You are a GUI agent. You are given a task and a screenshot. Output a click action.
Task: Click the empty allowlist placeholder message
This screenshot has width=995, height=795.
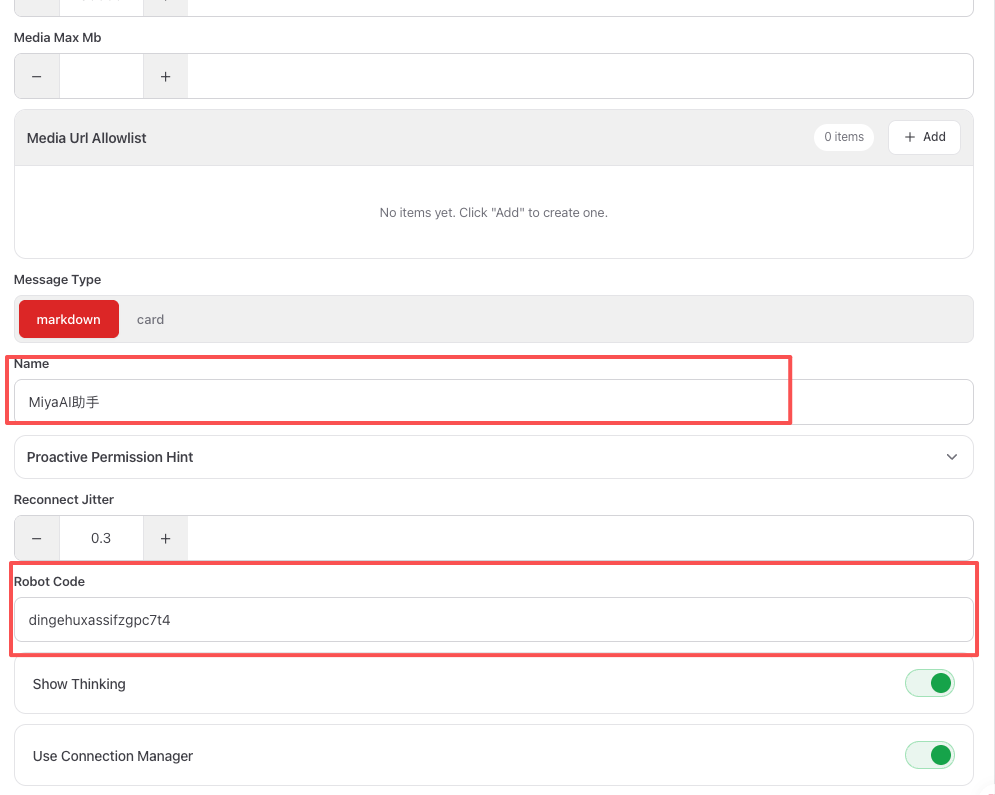[494, 213]
